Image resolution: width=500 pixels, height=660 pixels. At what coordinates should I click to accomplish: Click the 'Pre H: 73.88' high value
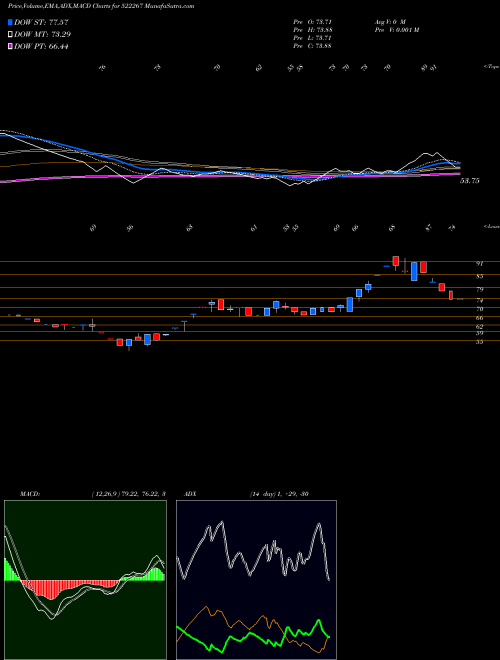[313, 30]
